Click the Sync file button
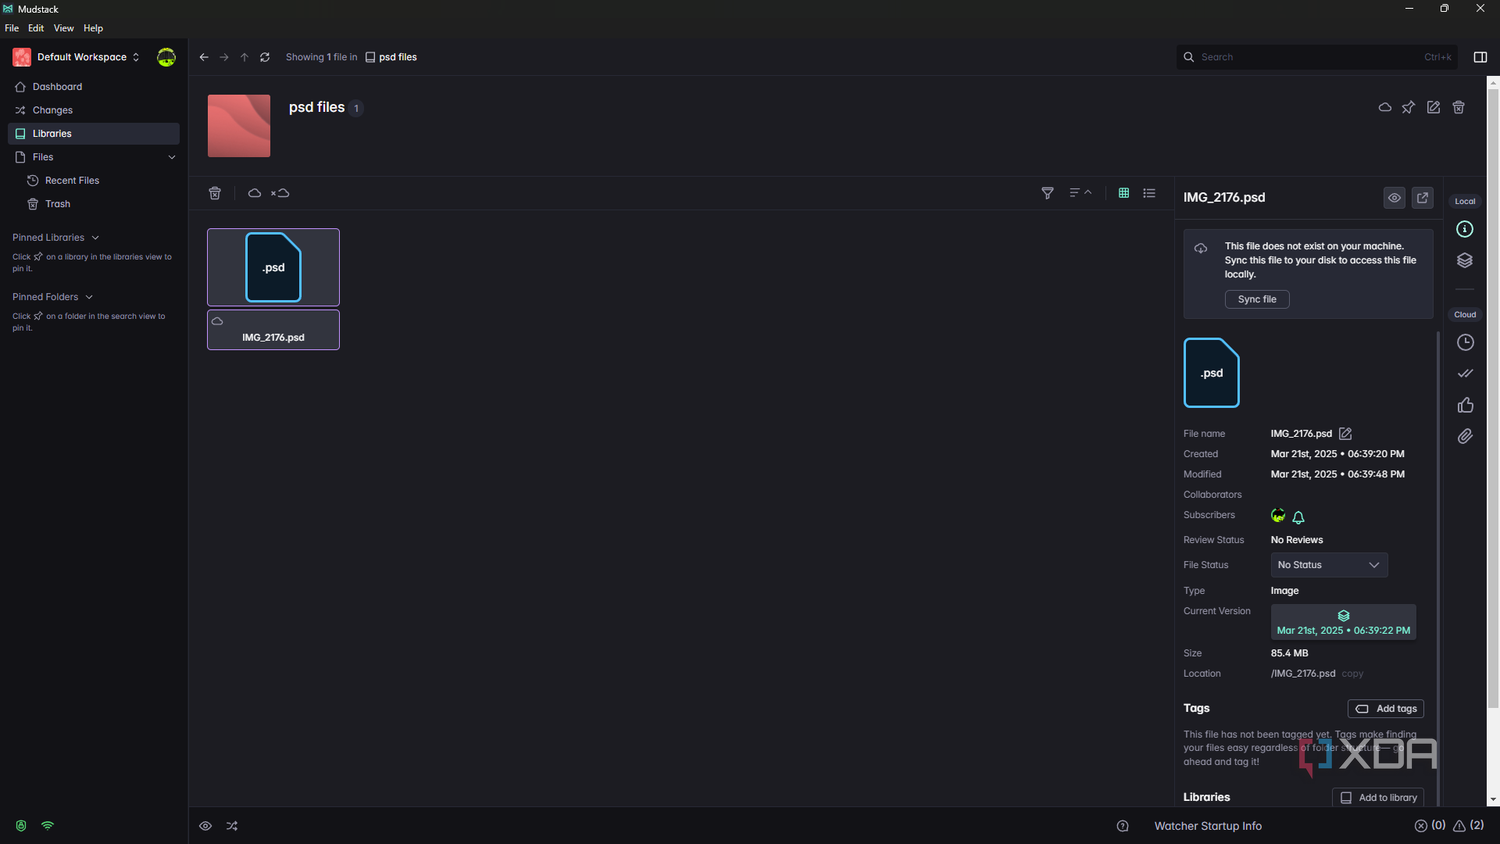 [x=1257, y=299]
